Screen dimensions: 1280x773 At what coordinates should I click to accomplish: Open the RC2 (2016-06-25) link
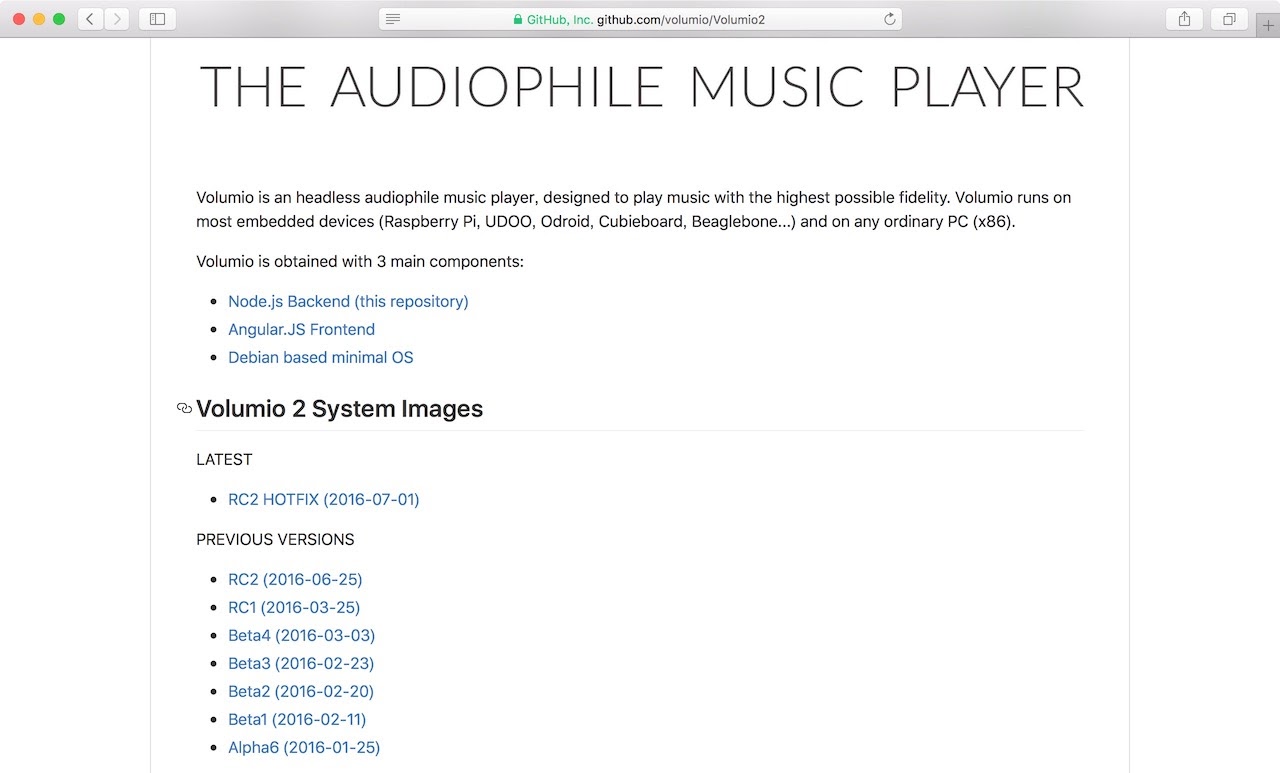(295, 579)
